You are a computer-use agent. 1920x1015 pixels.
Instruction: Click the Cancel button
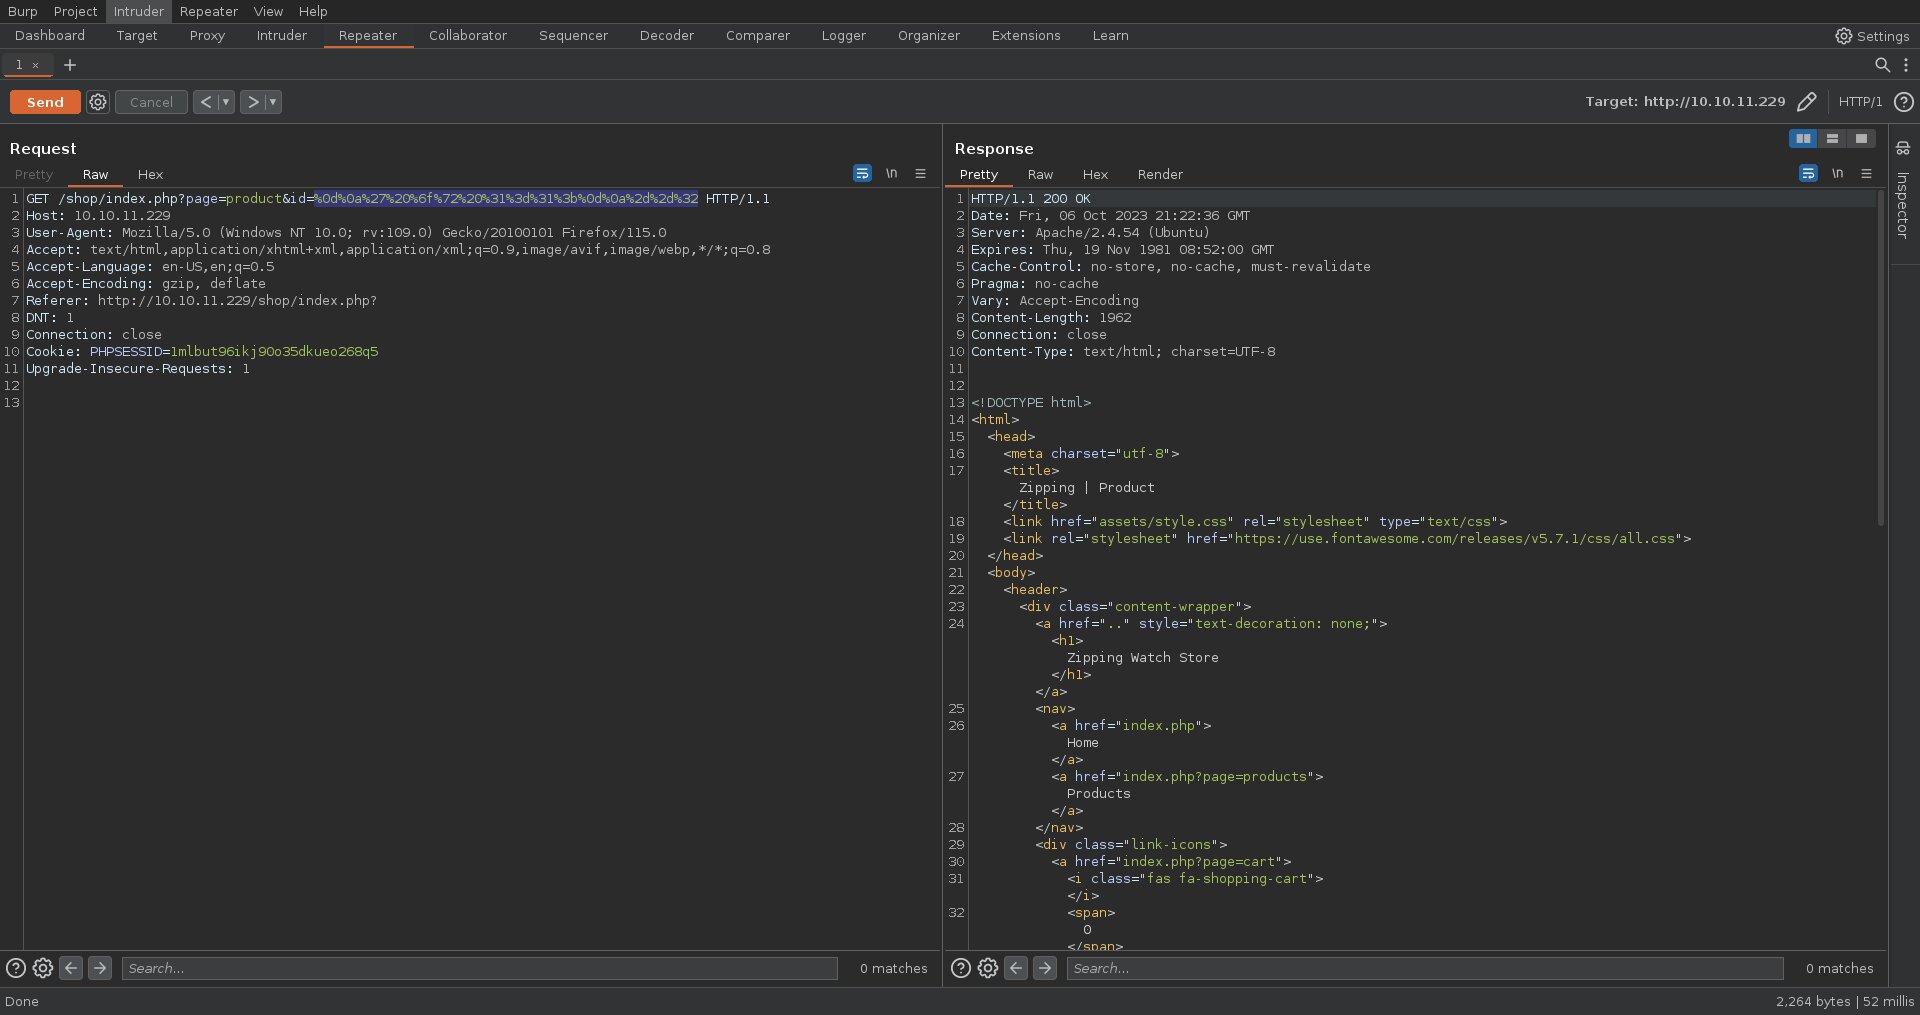click(151, 102)
